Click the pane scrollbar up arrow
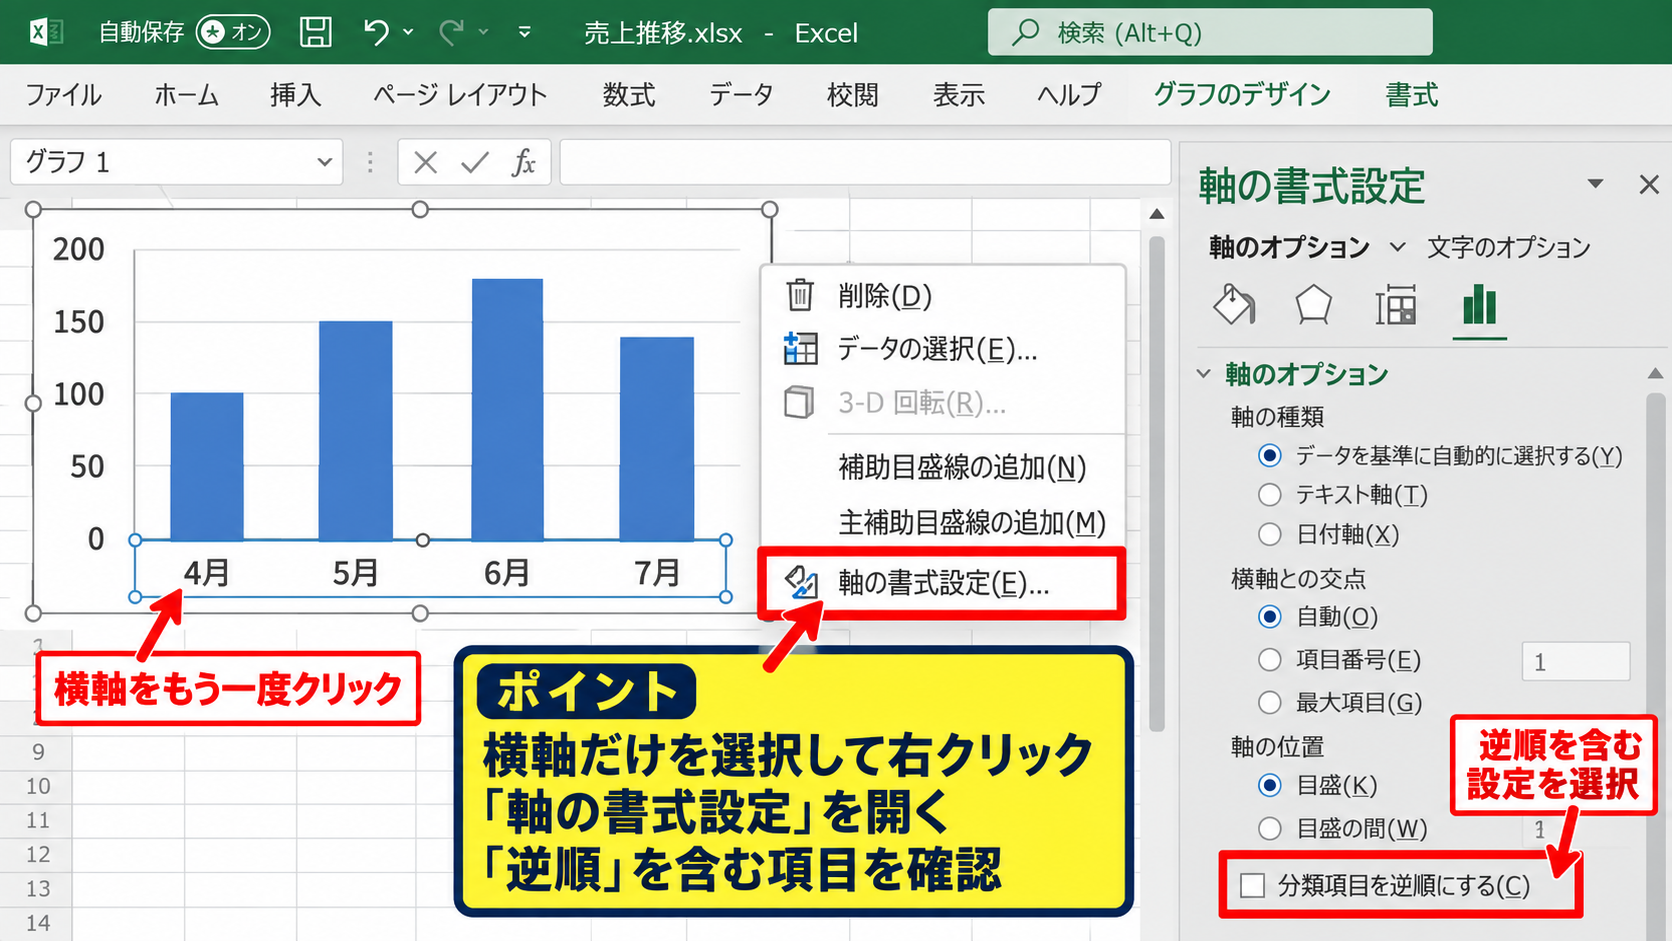Screen dimensions: 1672x941 tap(1656, 374)
